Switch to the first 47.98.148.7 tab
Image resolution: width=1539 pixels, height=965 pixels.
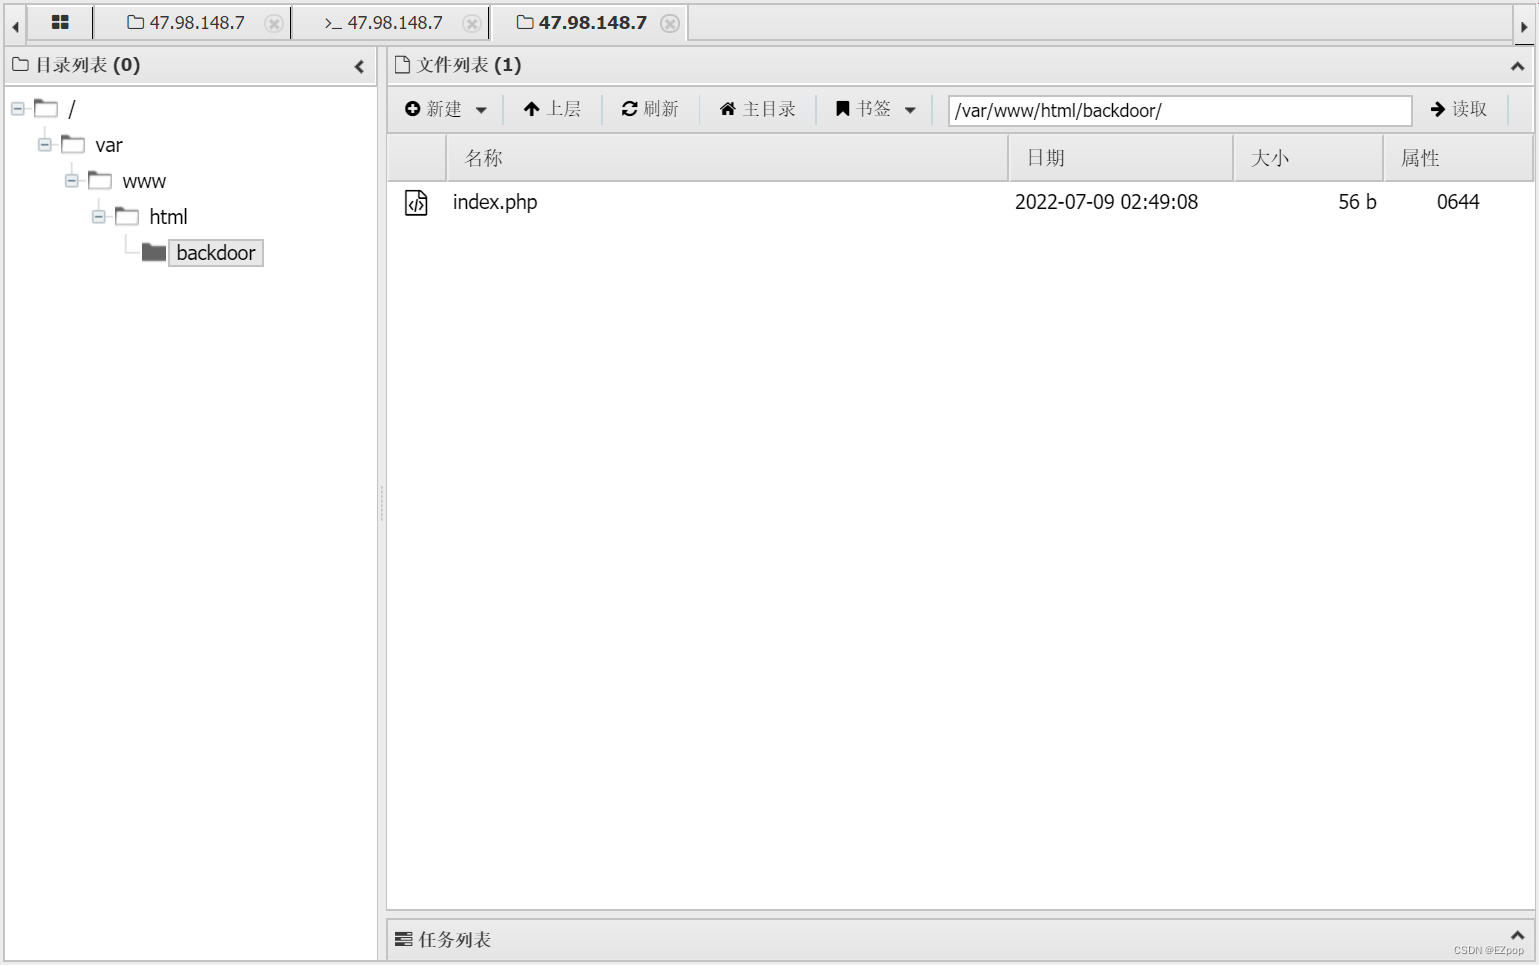[193, 21]
